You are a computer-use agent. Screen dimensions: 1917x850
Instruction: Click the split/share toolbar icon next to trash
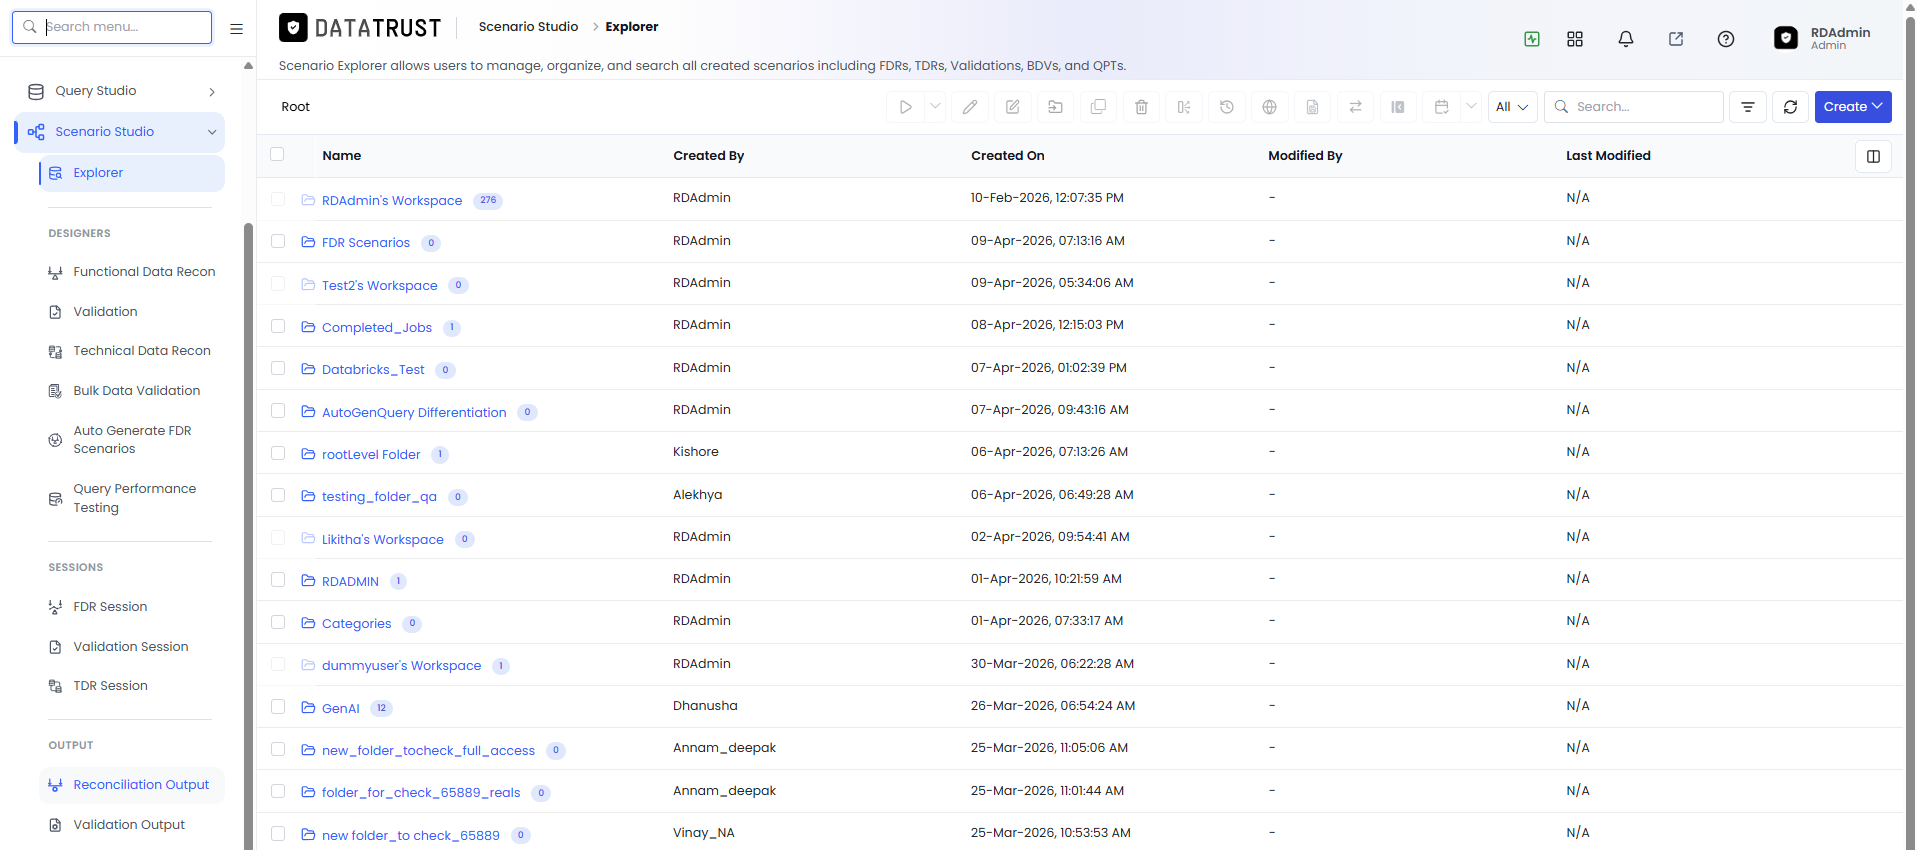pos(1184,107)
